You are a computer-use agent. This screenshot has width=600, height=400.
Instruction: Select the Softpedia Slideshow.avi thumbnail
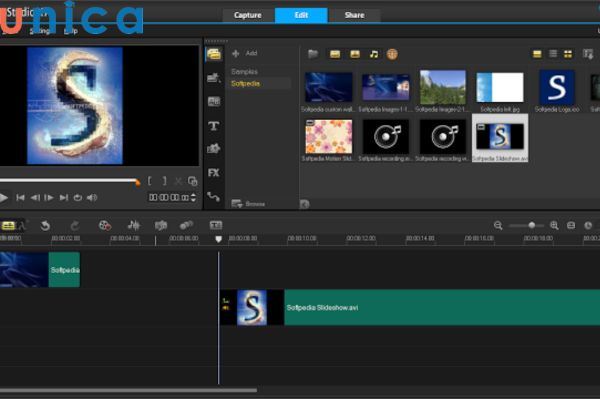[500, 137]
